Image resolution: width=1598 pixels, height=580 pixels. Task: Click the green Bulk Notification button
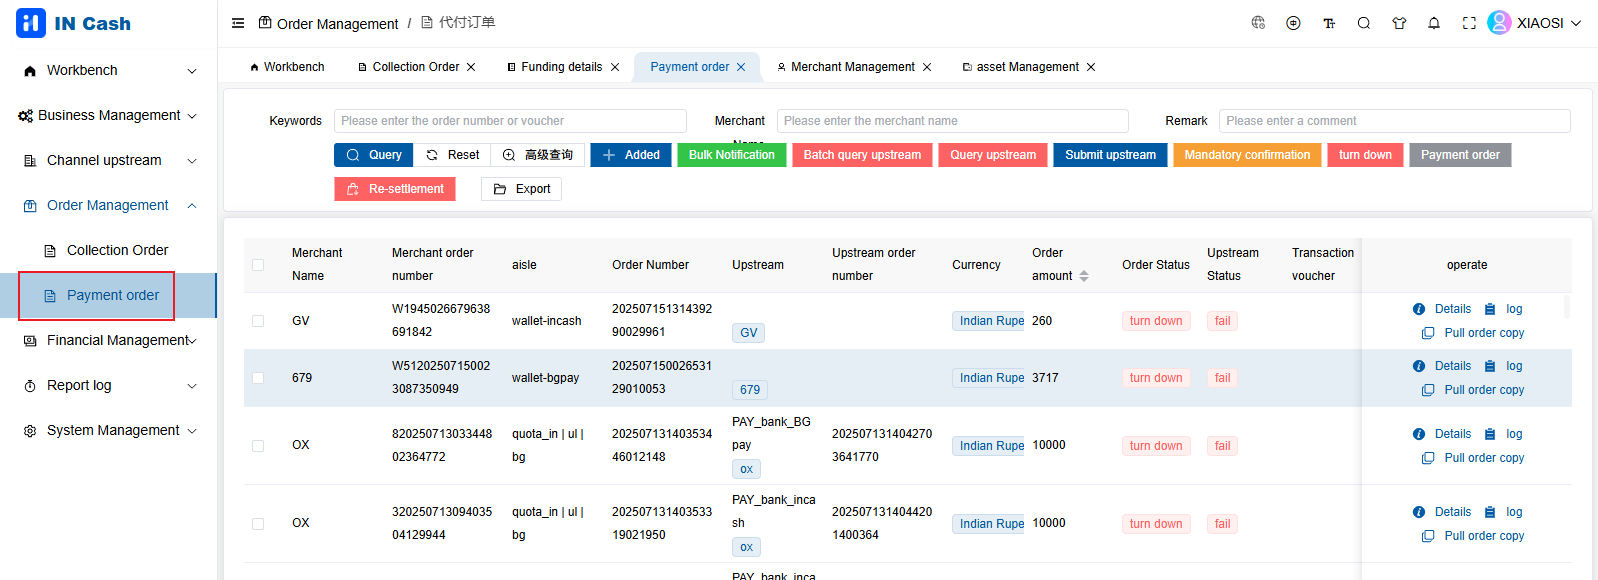(x=731, y=155)
